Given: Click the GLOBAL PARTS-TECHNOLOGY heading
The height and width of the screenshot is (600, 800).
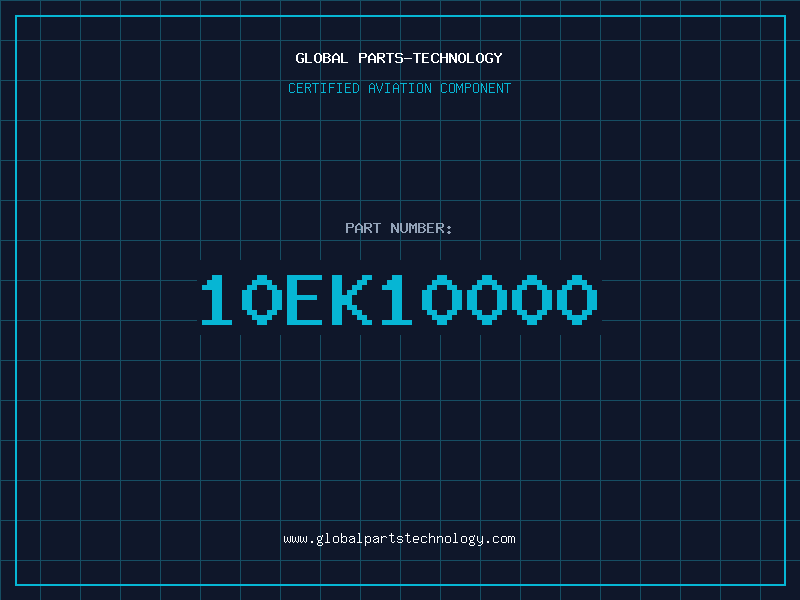Looking at the screenshot, I should click(x=399, y=58).
